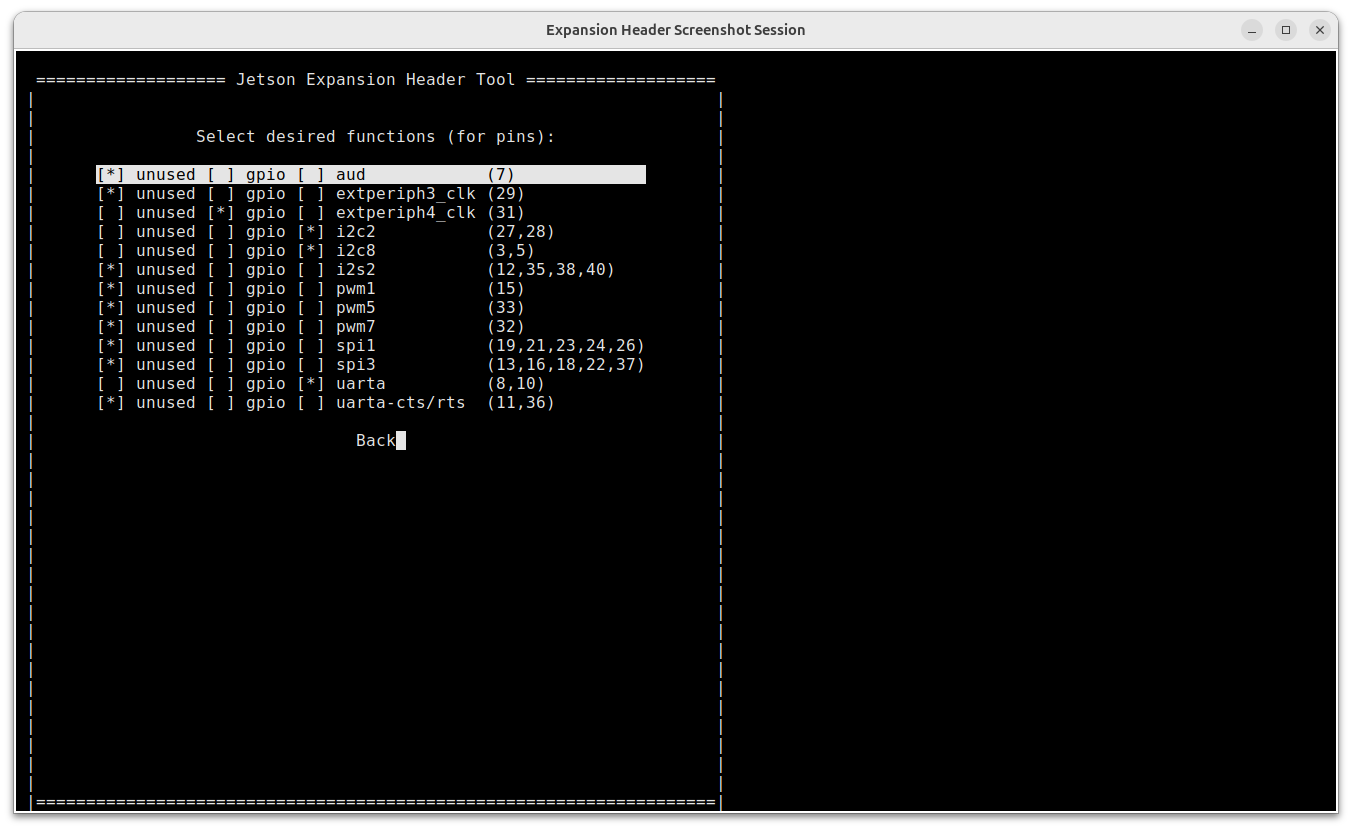
Task: Click the "Select desired functions (for pins):" prompt
Action: (x=376, y=137)
